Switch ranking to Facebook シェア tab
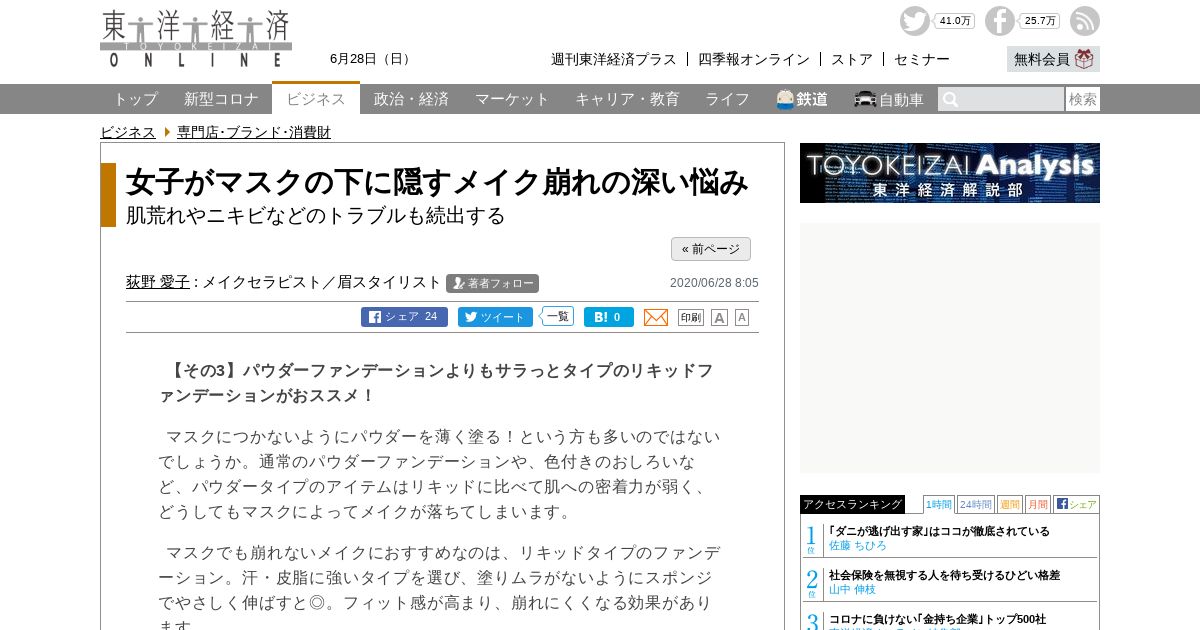The height and width of the screenshot is (630, 1200). tap(1076, 504)
